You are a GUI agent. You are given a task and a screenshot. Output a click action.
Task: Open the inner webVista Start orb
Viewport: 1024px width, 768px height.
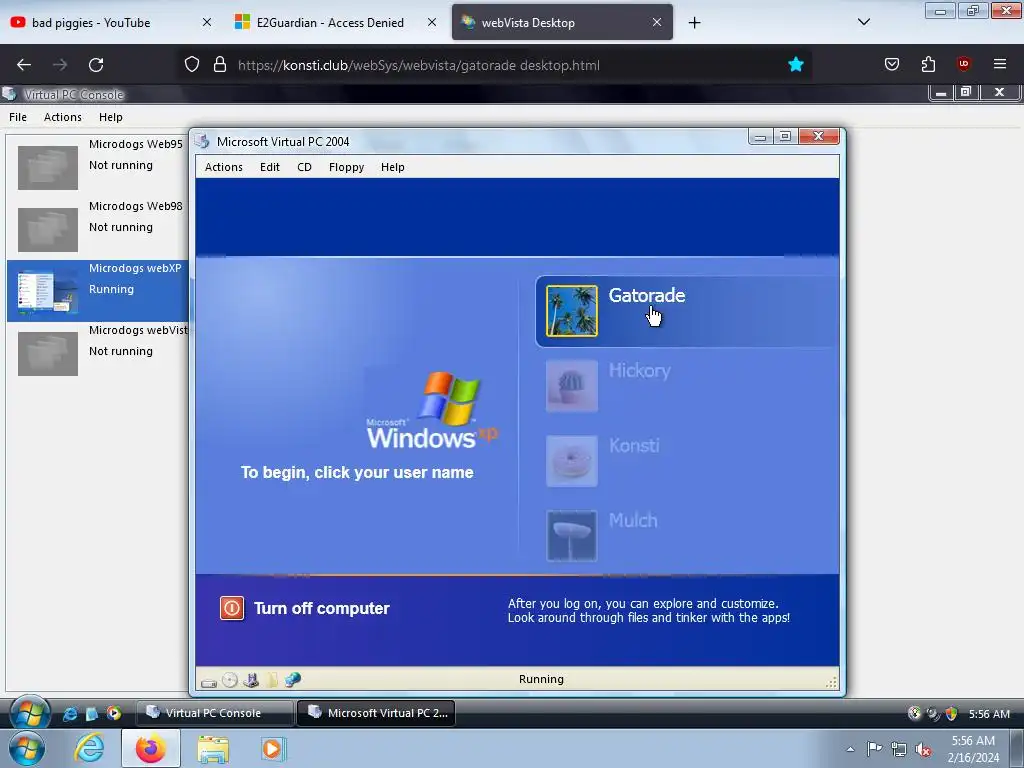click(30, 712)
